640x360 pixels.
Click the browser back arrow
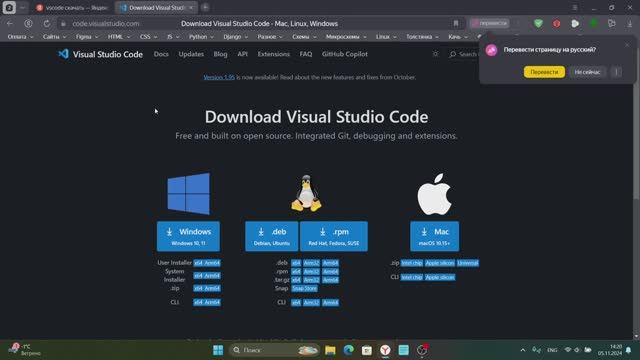pos(10,24)
